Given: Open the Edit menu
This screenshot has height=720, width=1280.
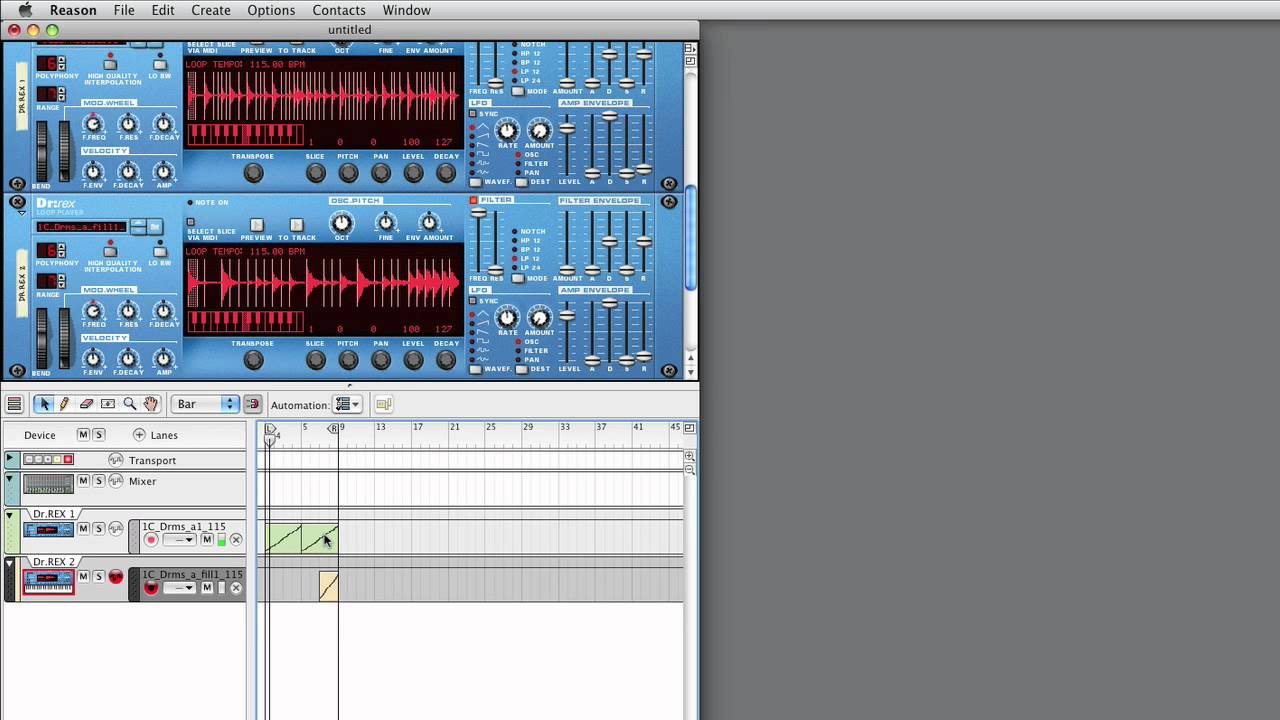Looking at the screenshot, I should 163,10.
